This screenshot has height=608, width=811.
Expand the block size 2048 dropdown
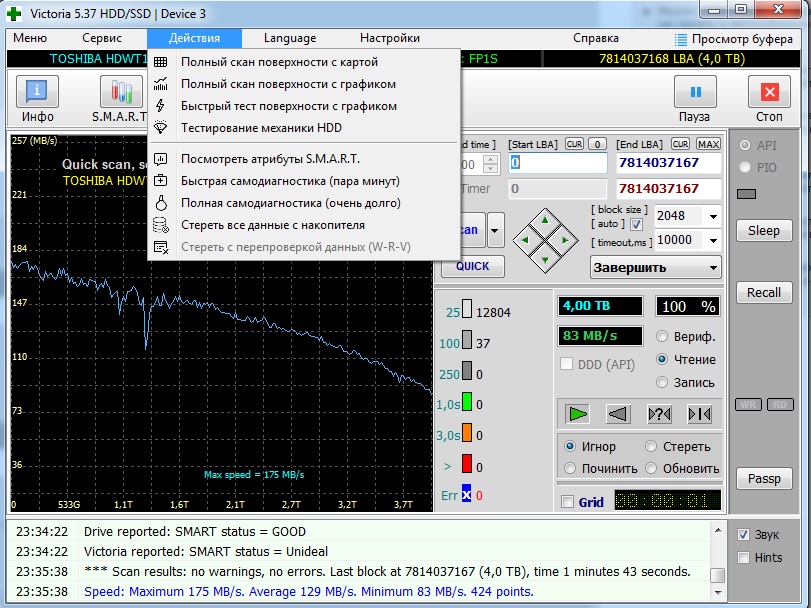coord(713,216)
